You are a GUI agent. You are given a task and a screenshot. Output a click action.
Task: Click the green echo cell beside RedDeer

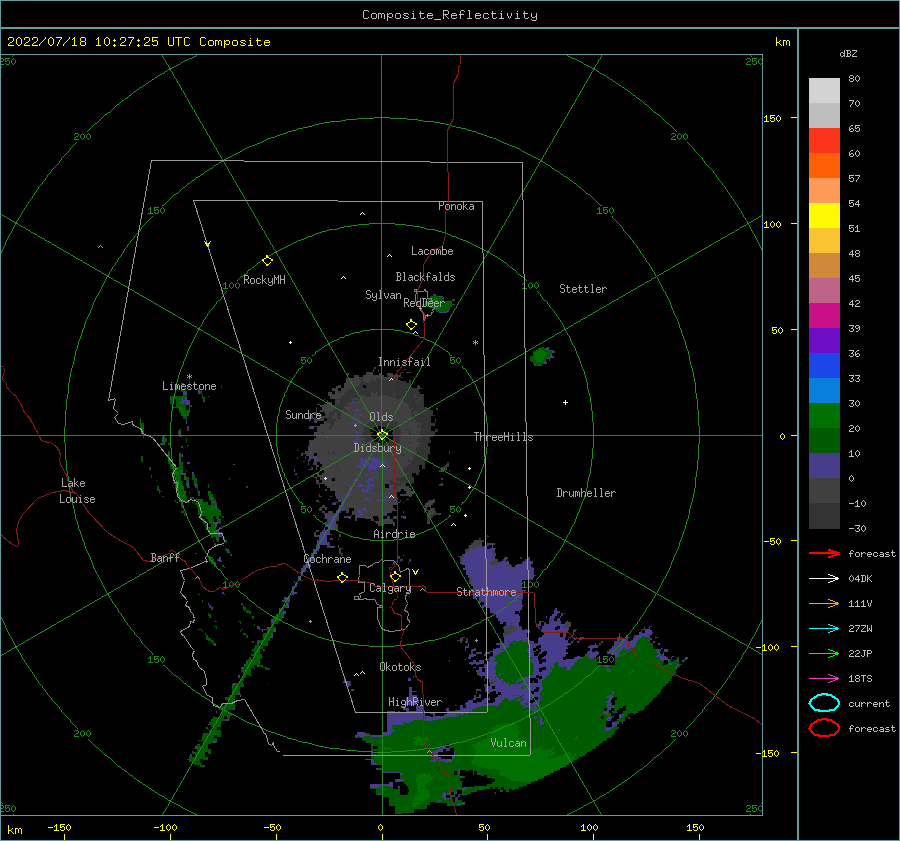pos(443,304)
